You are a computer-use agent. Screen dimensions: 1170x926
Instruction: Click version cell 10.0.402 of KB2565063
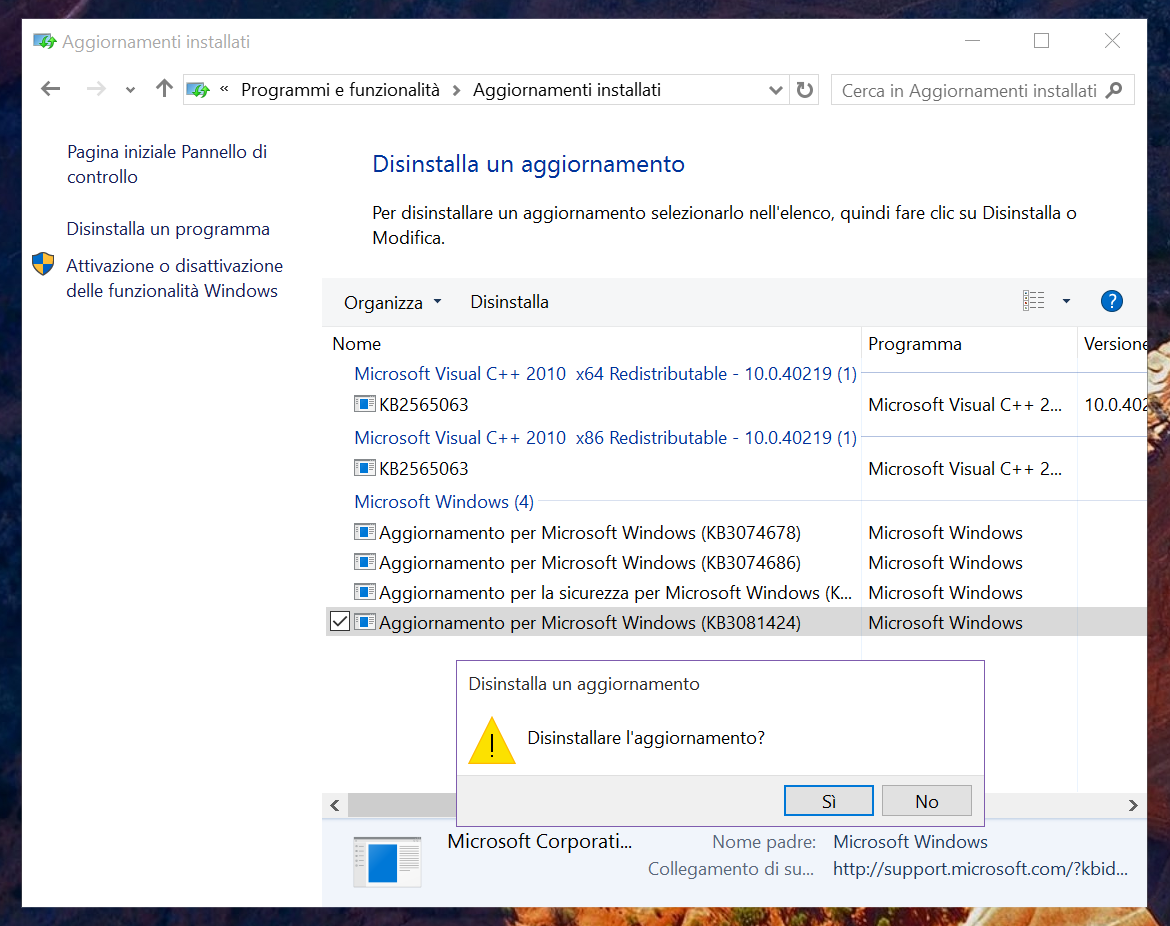(1116, 405)
